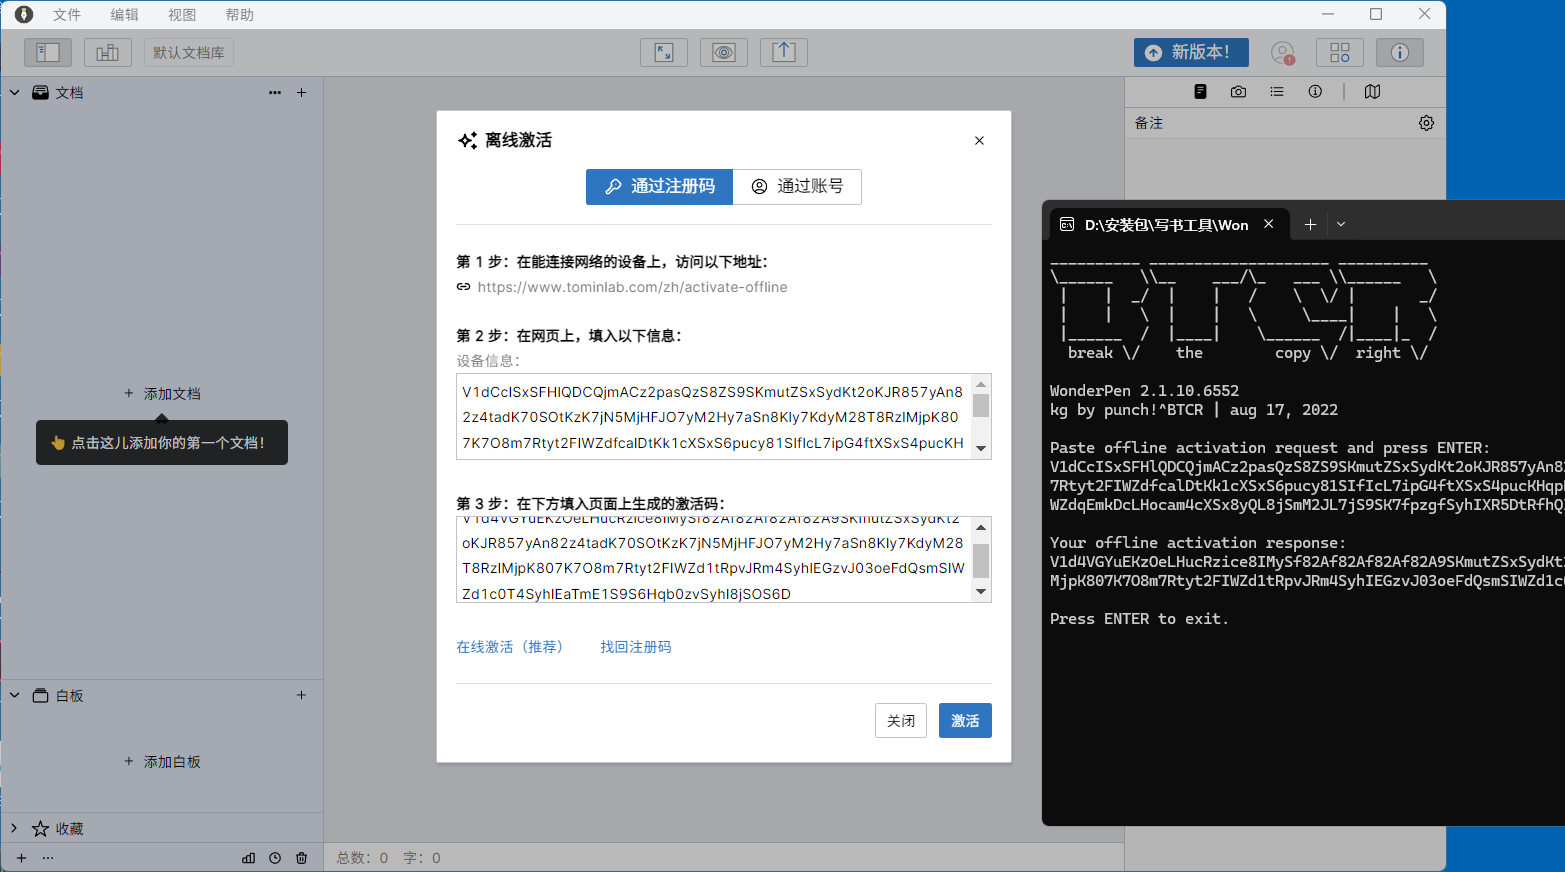Click plus icon beside 文档 header
This screenshot has width=1565, height=872.
pyautogui.click(x=302, y=92)
